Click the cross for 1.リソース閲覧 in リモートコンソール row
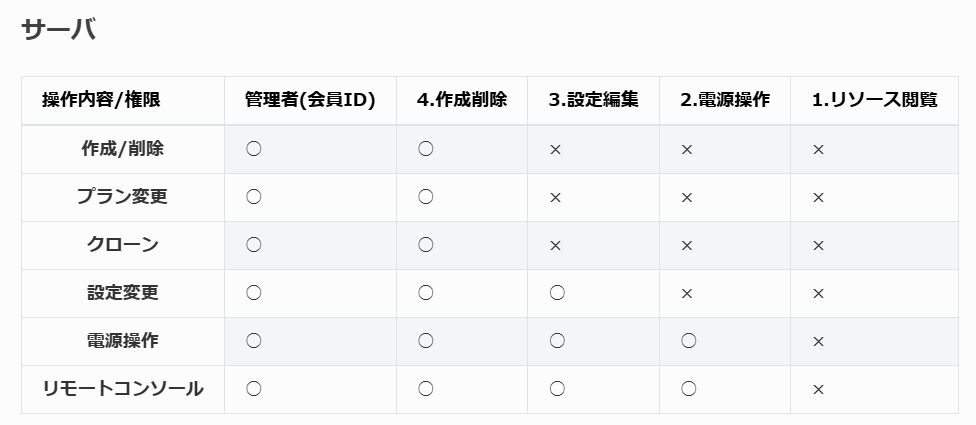The height and width of the screenshot is (425, 976). [x=818, y=390]
